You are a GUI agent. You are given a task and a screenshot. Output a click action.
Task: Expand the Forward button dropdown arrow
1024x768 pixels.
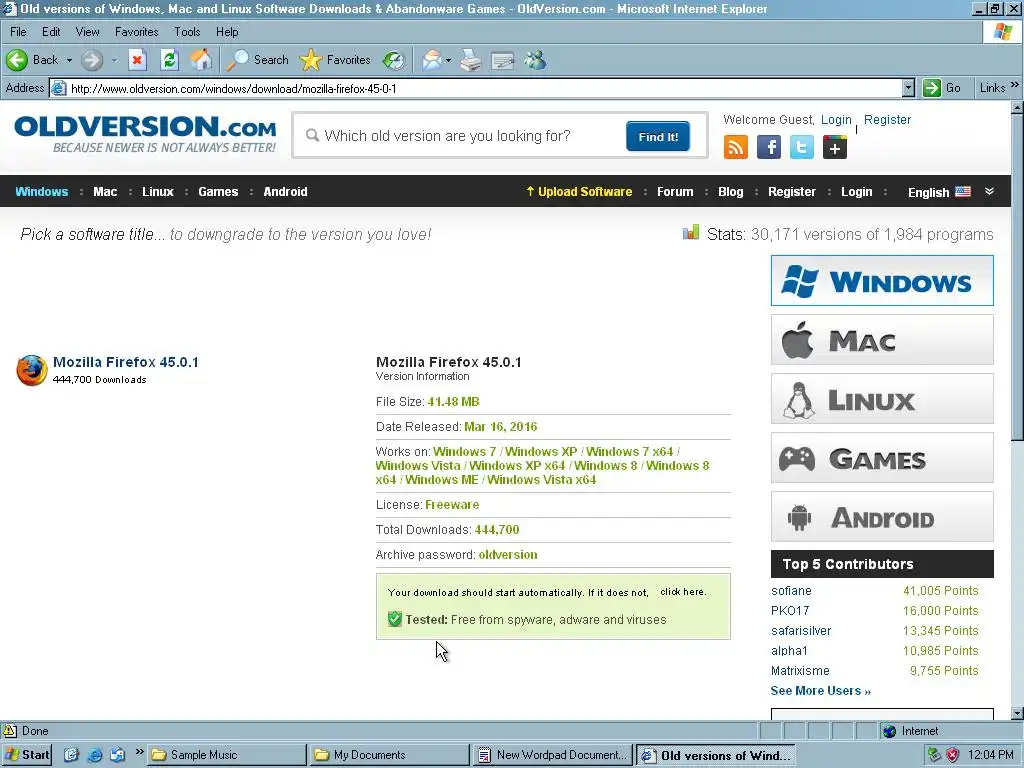pos(114,60)
